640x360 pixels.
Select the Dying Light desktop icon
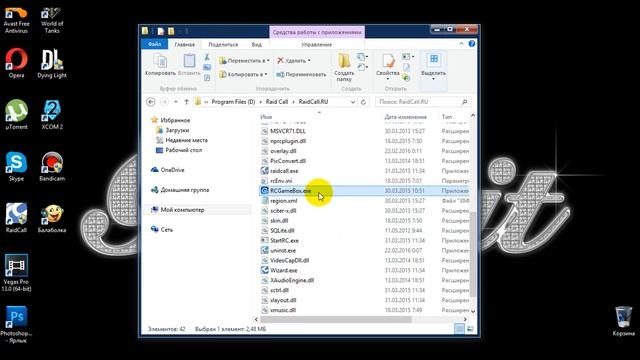[x=52, y=63]
